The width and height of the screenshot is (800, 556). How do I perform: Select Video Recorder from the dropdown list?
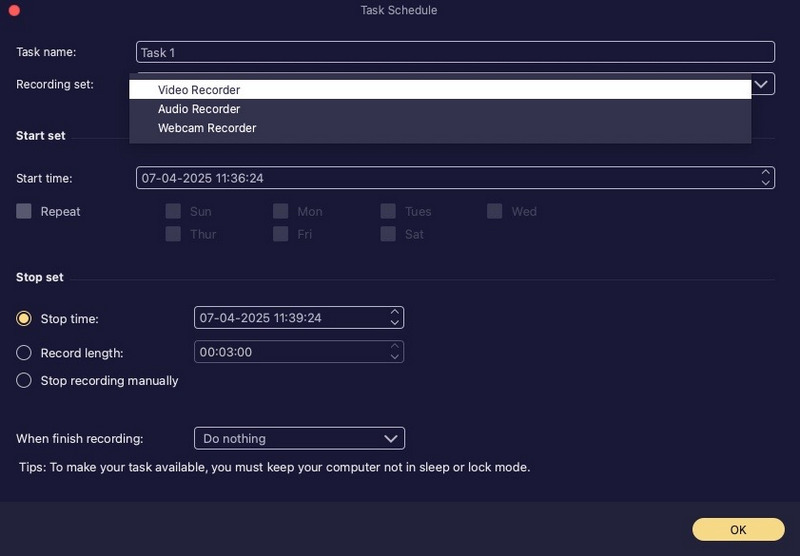pos(199,90)
